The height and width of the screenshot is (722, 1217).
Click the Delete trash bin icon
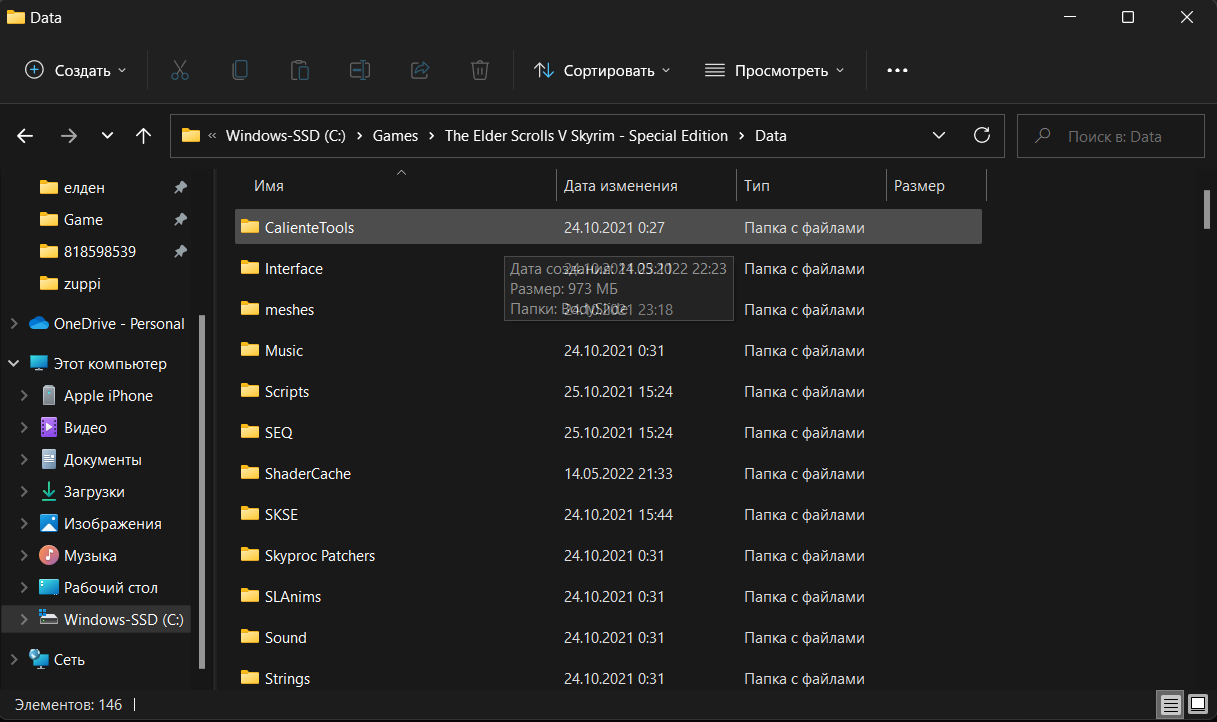pos(480,70)
